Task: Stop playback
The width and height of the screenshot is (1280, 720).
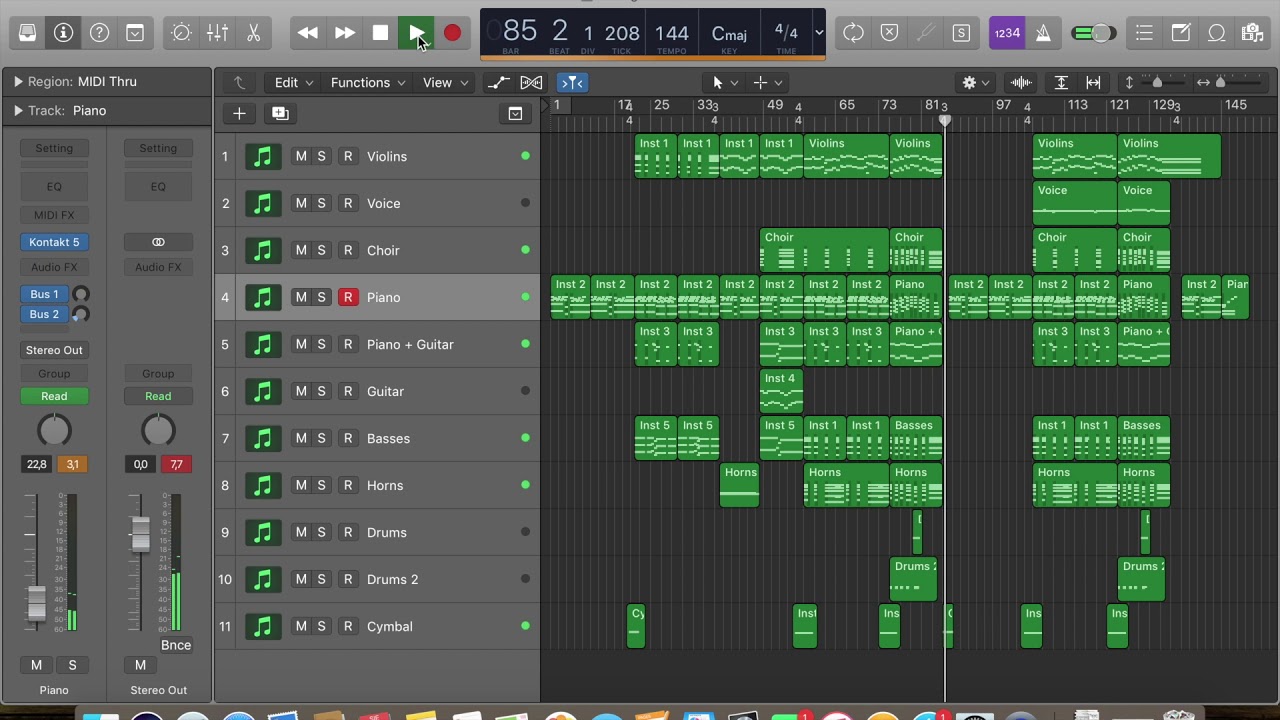Action: [380, 33]
